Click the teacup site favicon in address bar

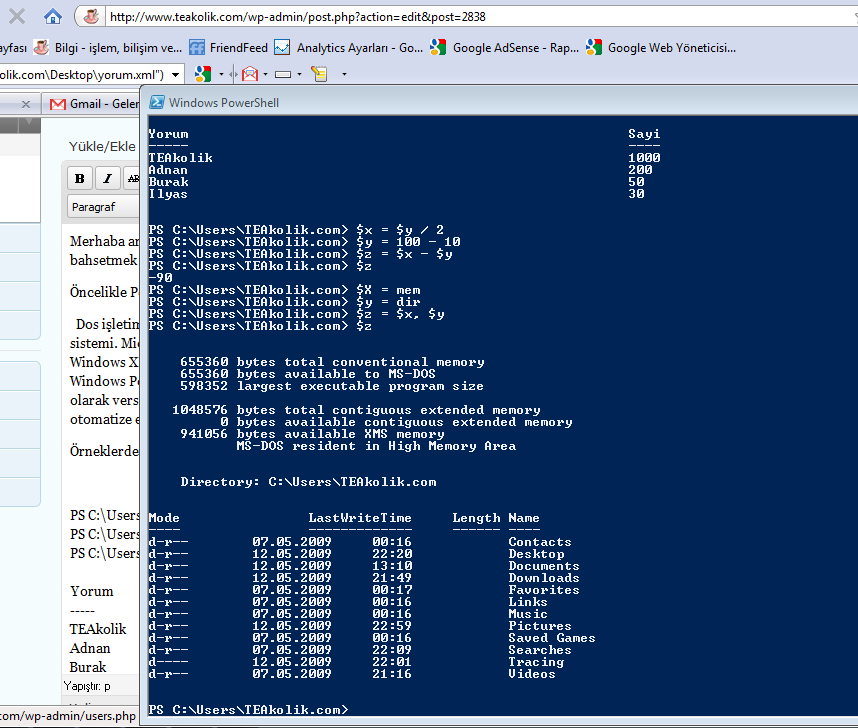pos(91,16)
